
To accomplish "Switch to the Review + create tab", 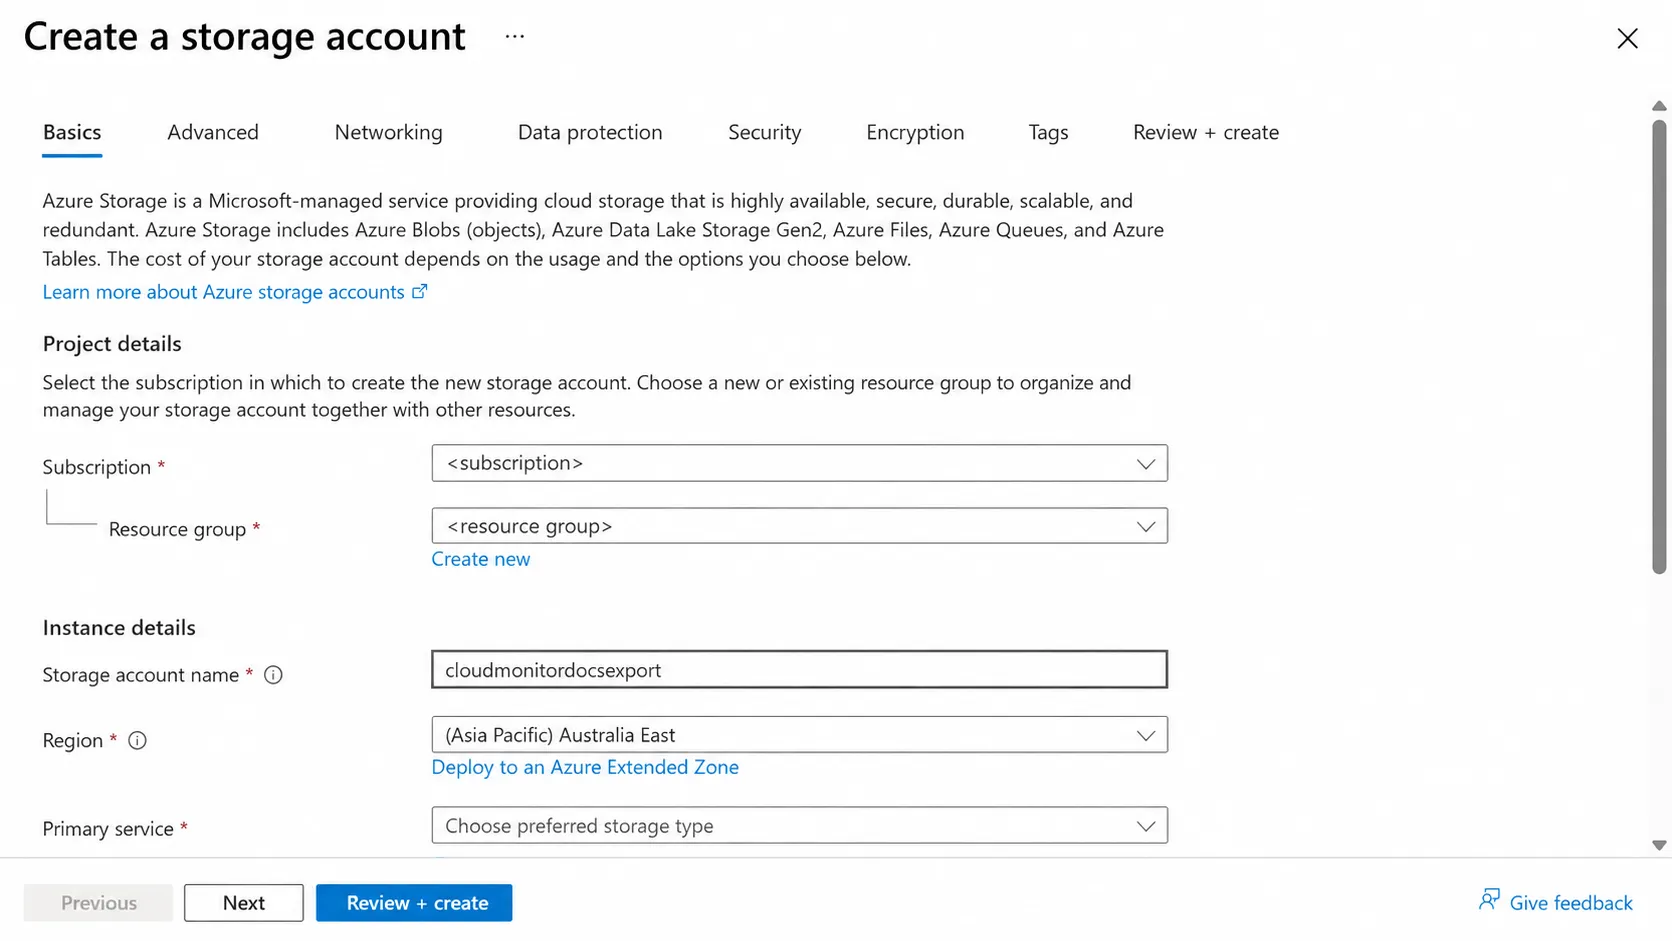I will coord(1206,132).
